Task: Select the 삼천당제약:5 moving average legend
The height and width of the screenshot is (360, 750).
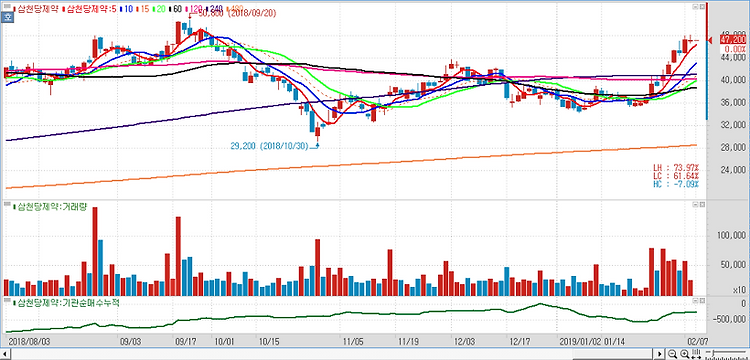Action: tap(90, 9)
